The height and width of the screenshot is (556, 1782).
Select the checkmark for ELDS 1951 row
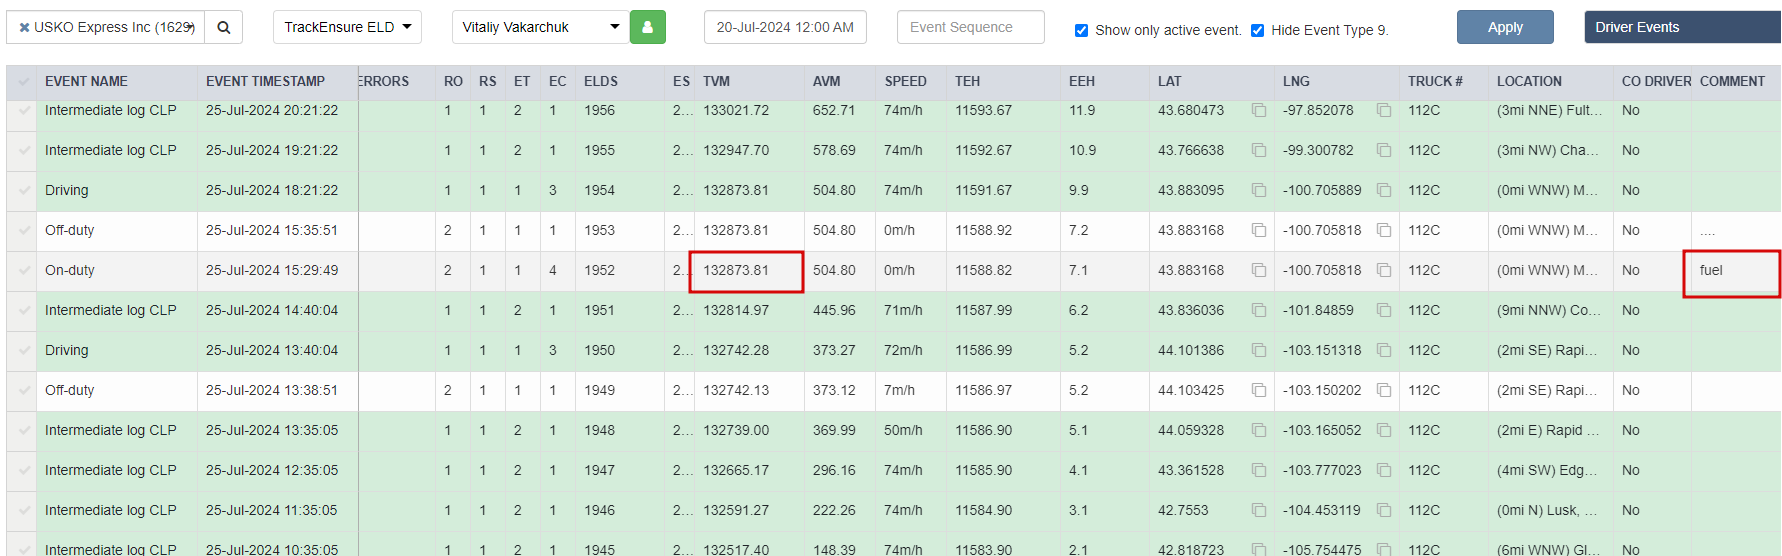tap(24, 310)
